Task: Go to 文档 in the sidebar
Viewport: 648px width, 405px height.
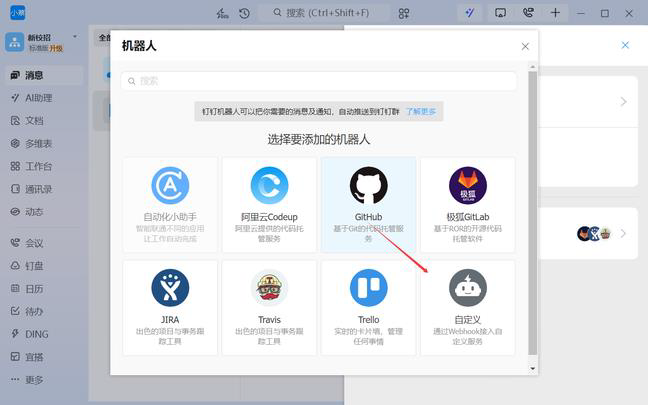Action: pyautogui.click(x=44, y=121)
